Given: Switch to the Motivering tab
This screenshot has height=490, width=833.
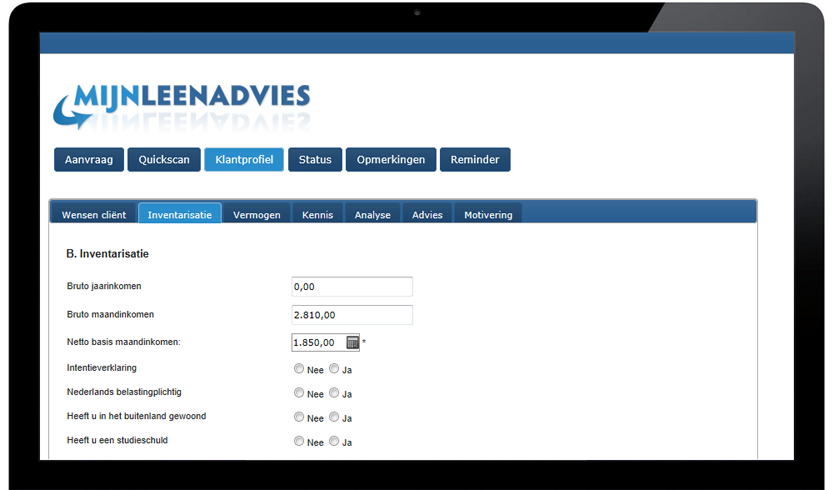Looking at the screenshot, I should coord(488,214).
